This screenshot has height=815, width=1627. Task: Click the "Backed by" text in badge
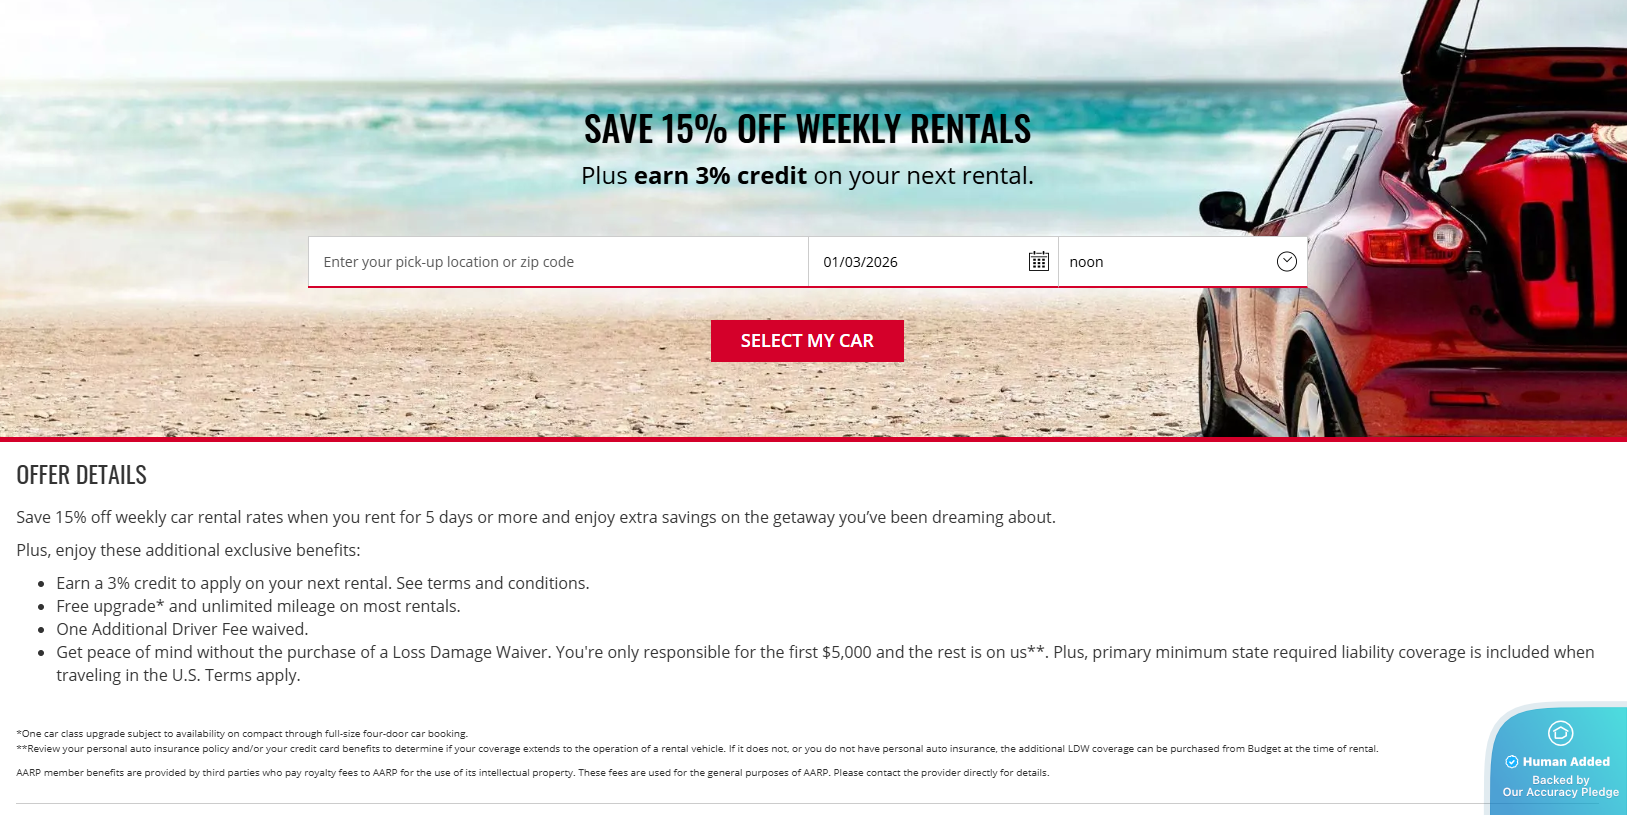point(1560,780)
